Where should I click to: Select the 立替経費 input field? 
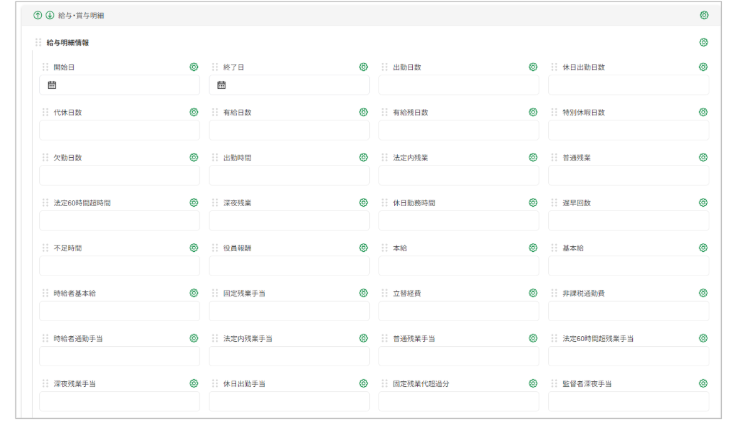tap(458, 311)
